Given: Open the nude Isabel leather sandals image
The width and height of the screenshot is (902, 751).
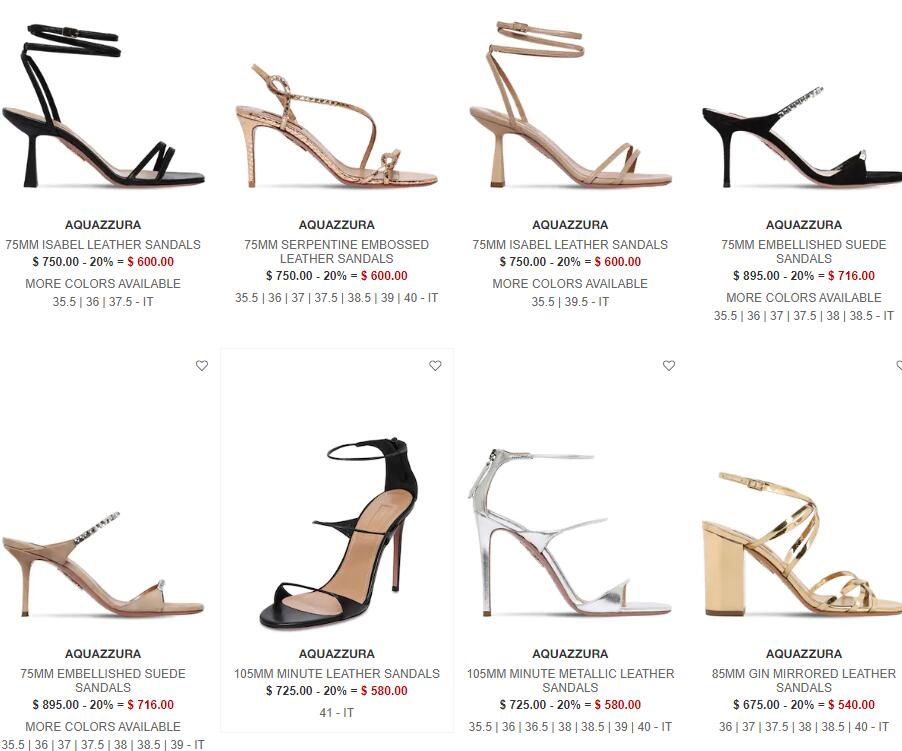Looking at the screenshot, I should point(570,105).
